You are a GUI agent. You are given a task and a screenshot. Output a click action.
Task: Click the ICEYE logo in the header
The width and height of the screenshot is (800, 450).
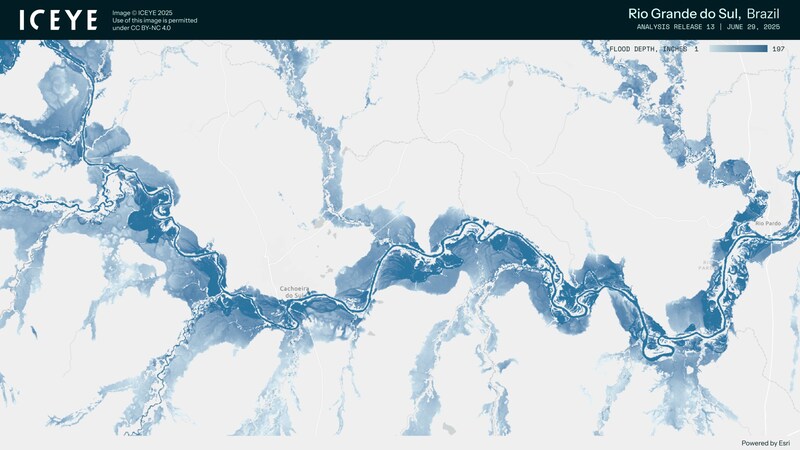click(58, 19)
